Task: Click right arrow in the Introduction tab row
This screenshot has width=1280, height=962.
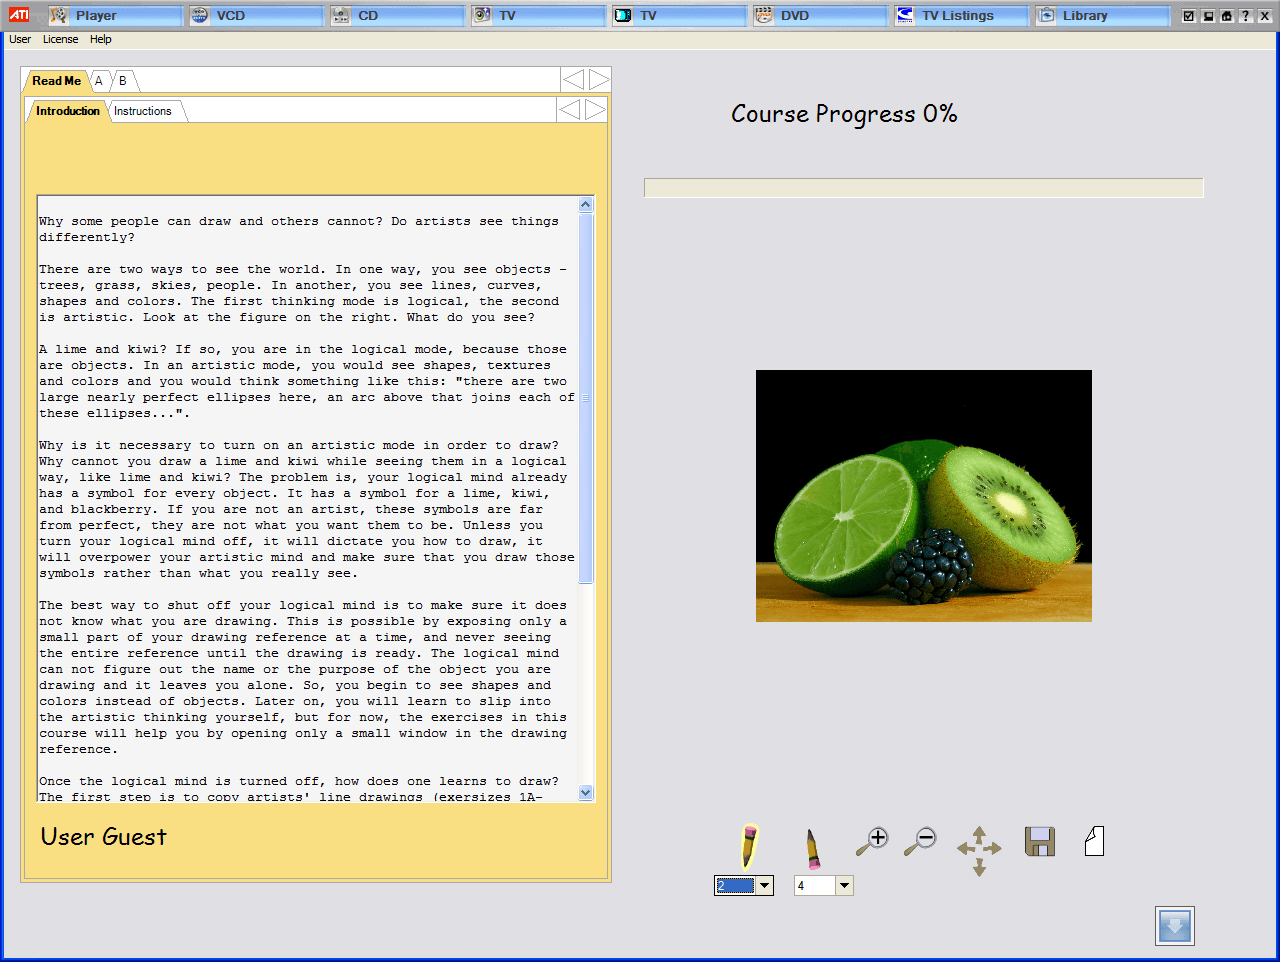Action: point(595,109)
